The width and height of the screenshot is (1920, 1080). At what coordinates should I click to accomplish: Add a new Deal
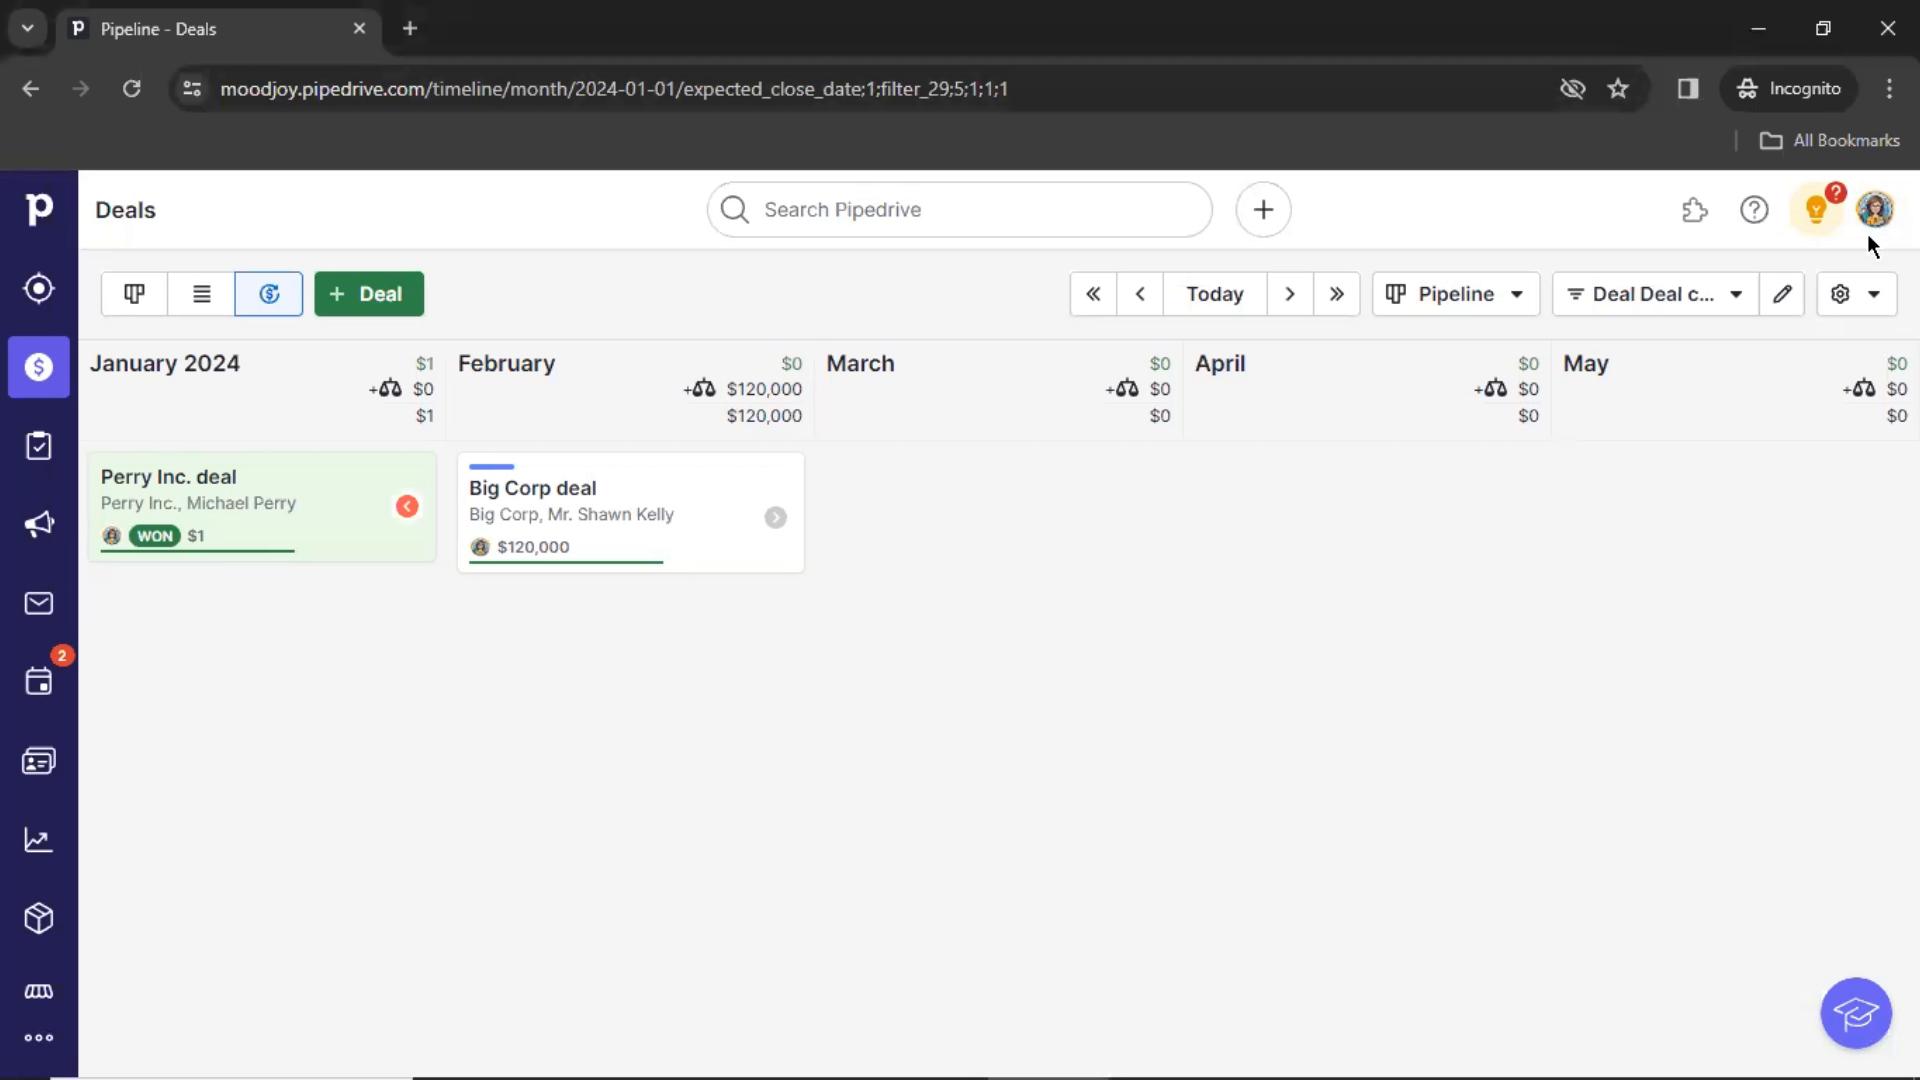tap(368, 293)
